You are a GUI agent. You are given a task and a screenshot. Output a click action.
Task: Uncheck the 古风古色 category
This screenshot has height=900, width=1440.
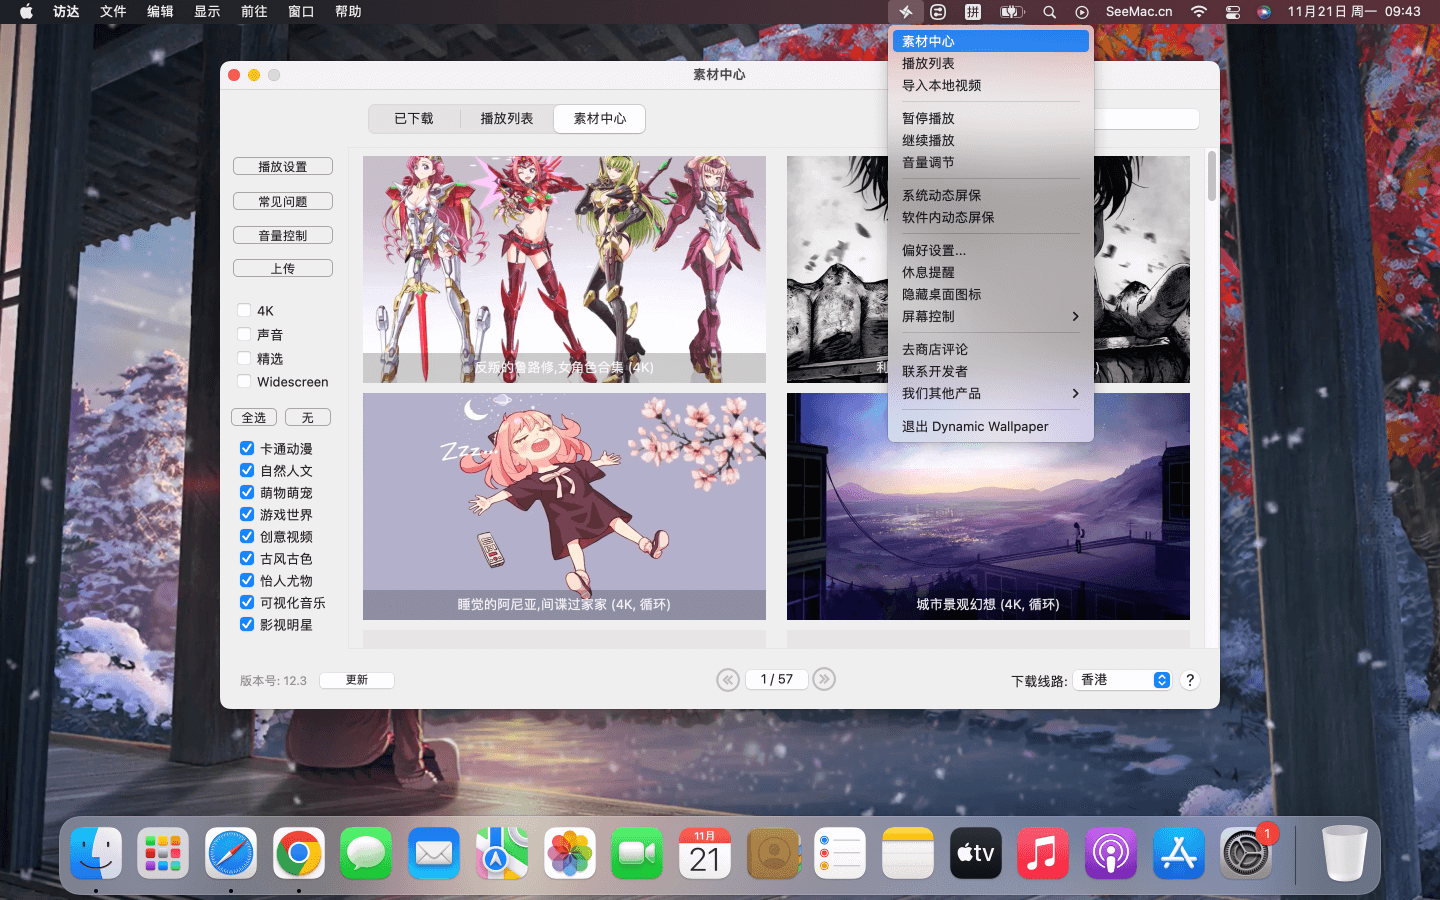click(x=247, y=558)
